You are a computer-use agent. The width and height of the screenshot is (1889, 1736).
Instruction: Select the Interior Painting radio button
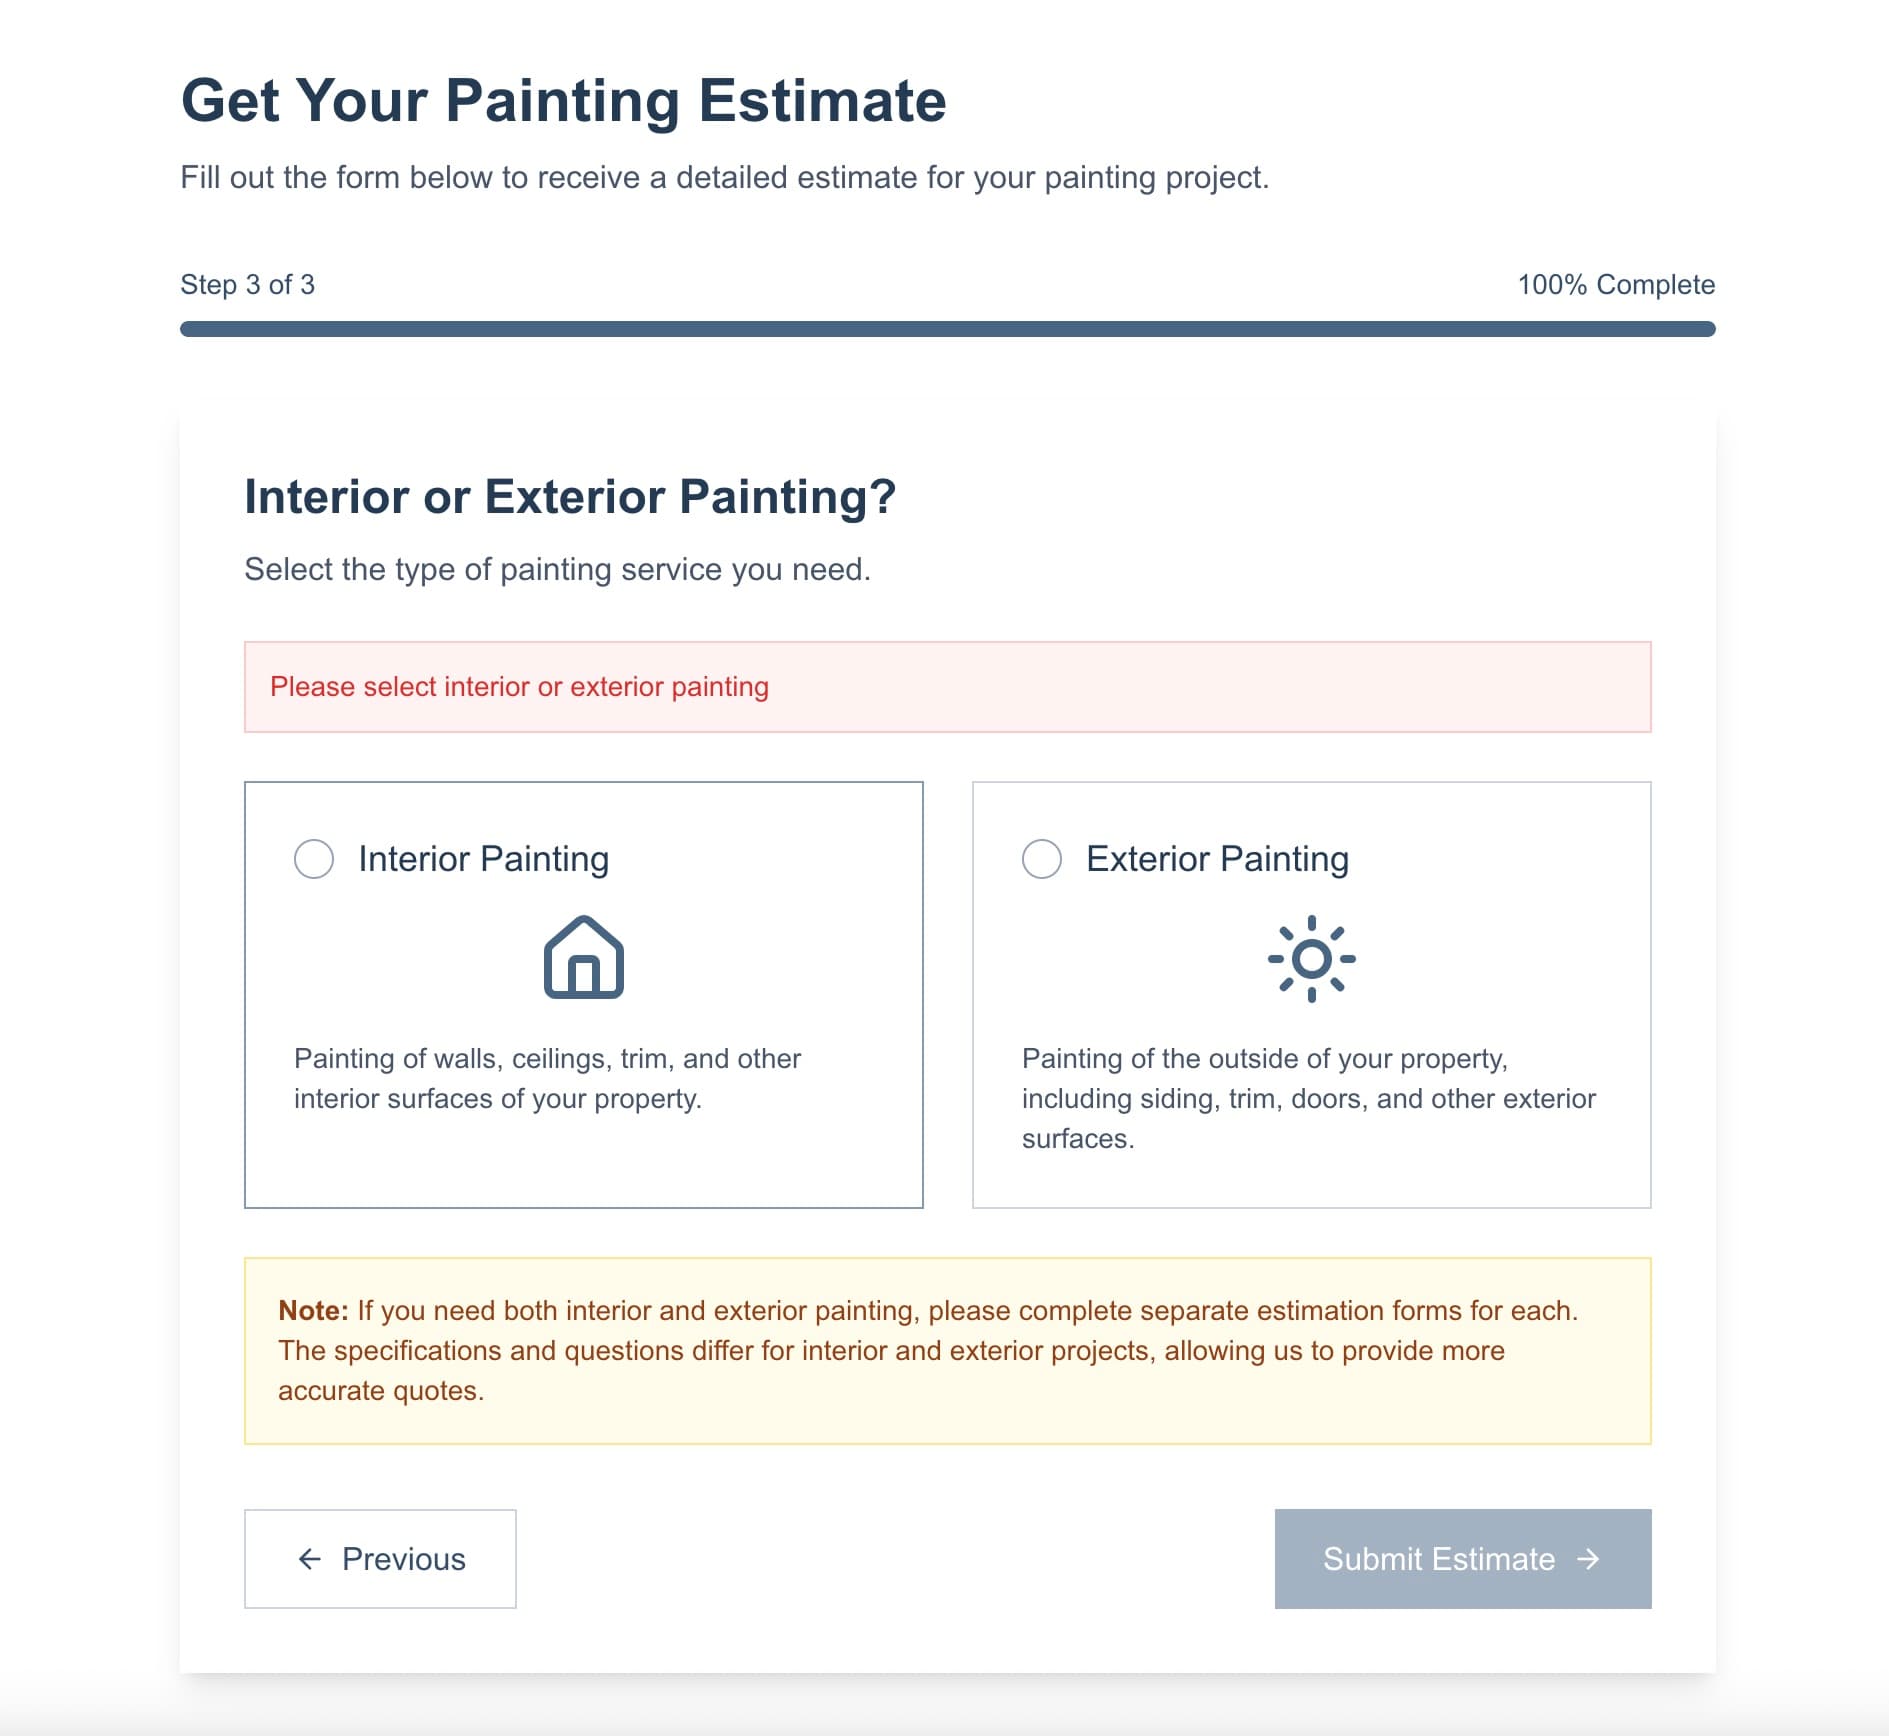click(x=313, y=858)
